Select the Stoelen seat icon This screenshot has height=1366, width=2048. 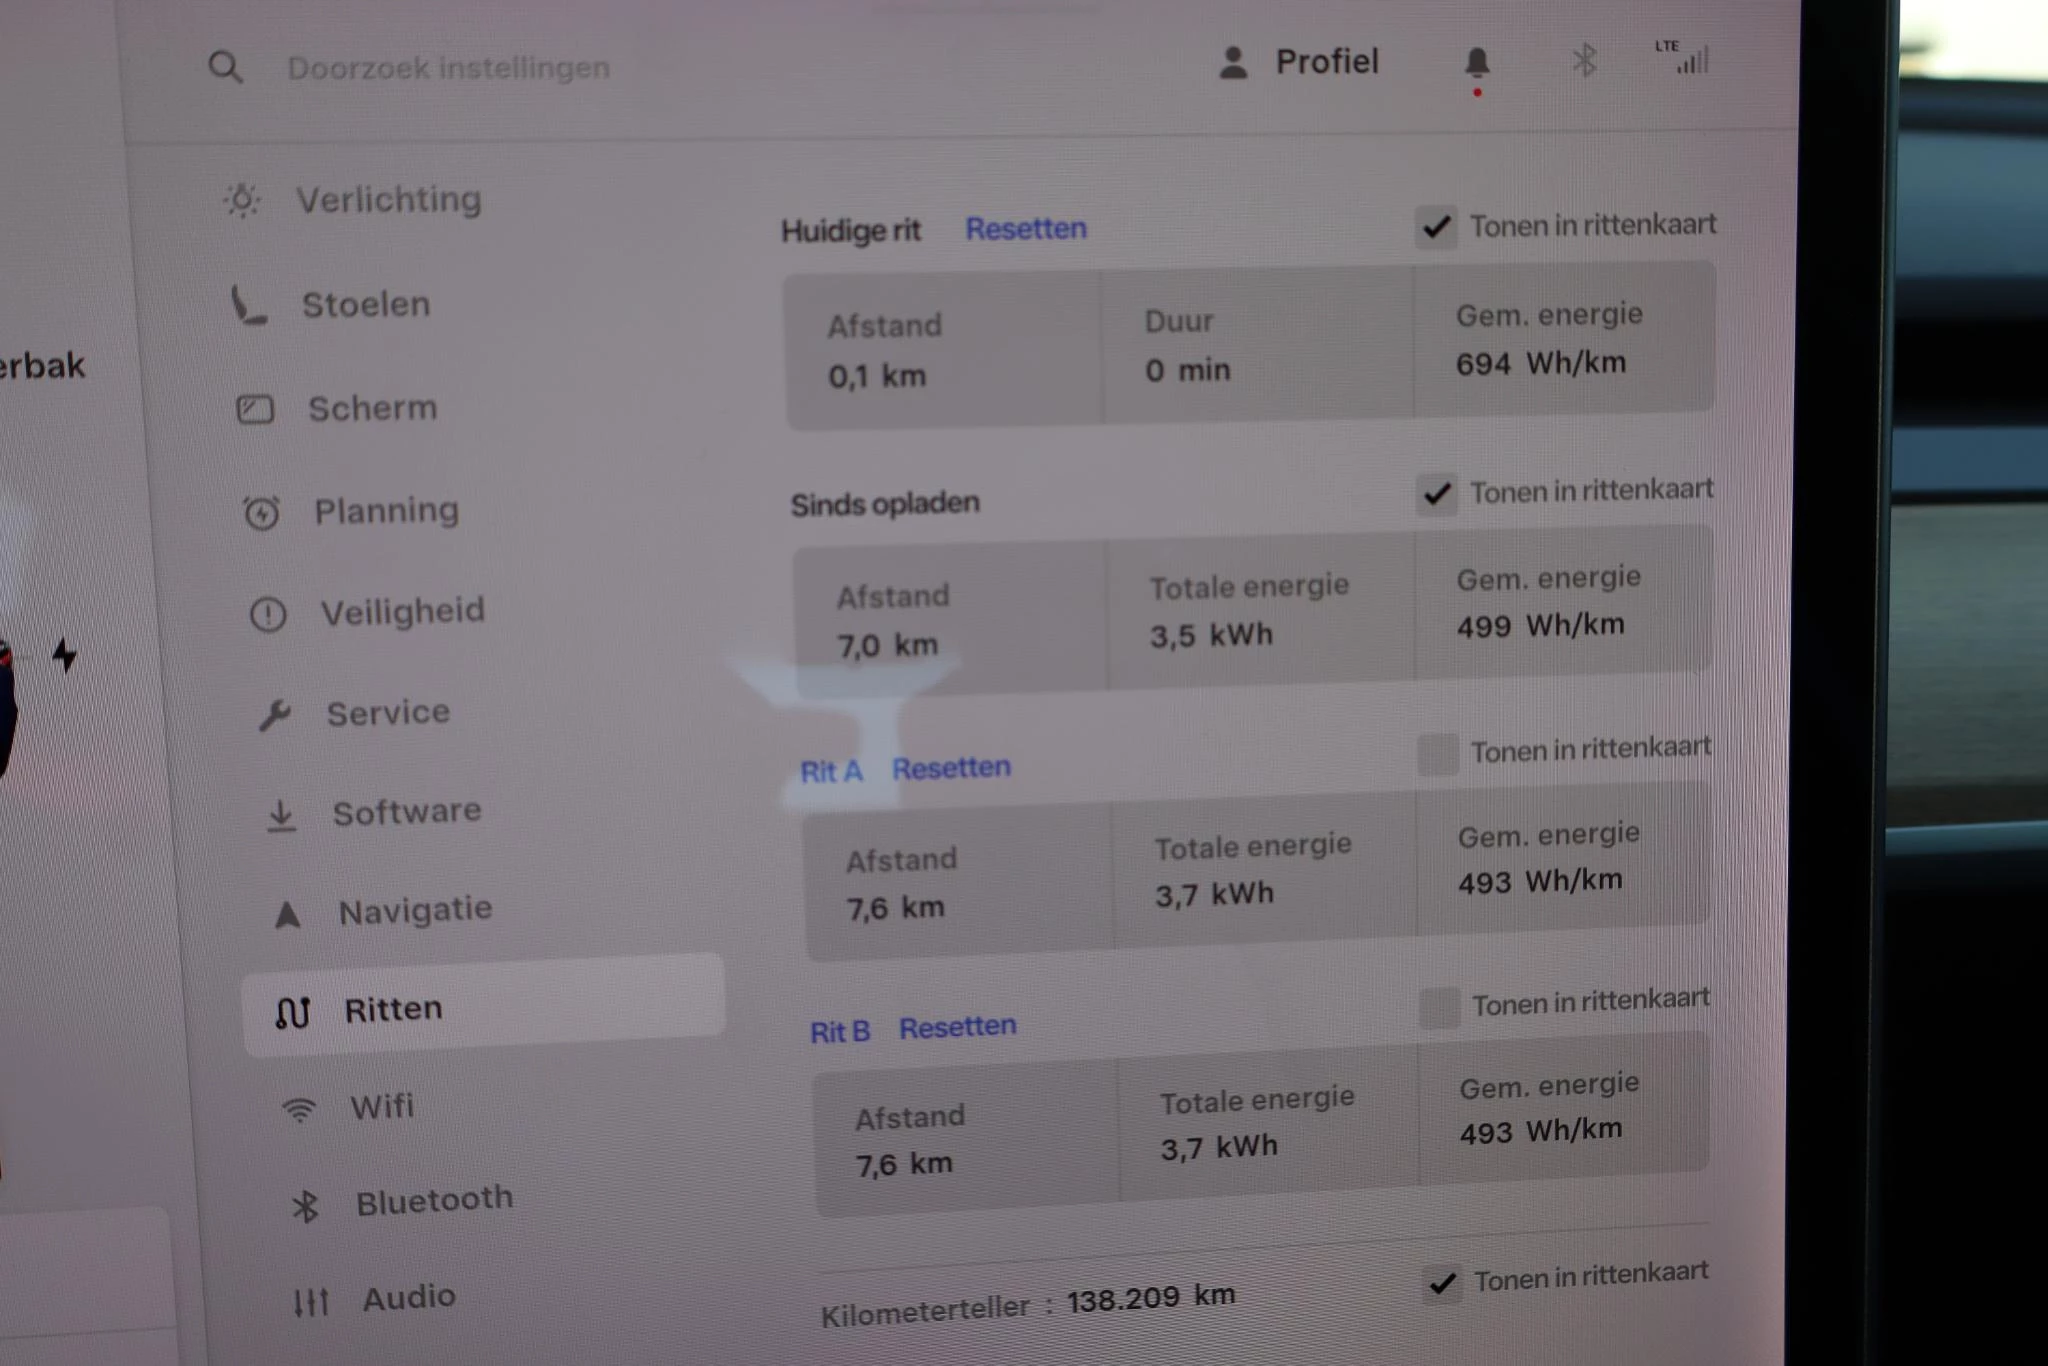point(248,305)
